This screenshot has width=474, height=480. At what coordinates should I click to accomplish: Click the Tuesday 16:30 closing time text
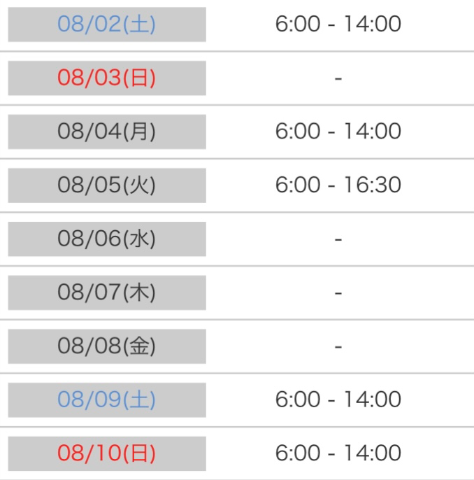pos(372,185)
